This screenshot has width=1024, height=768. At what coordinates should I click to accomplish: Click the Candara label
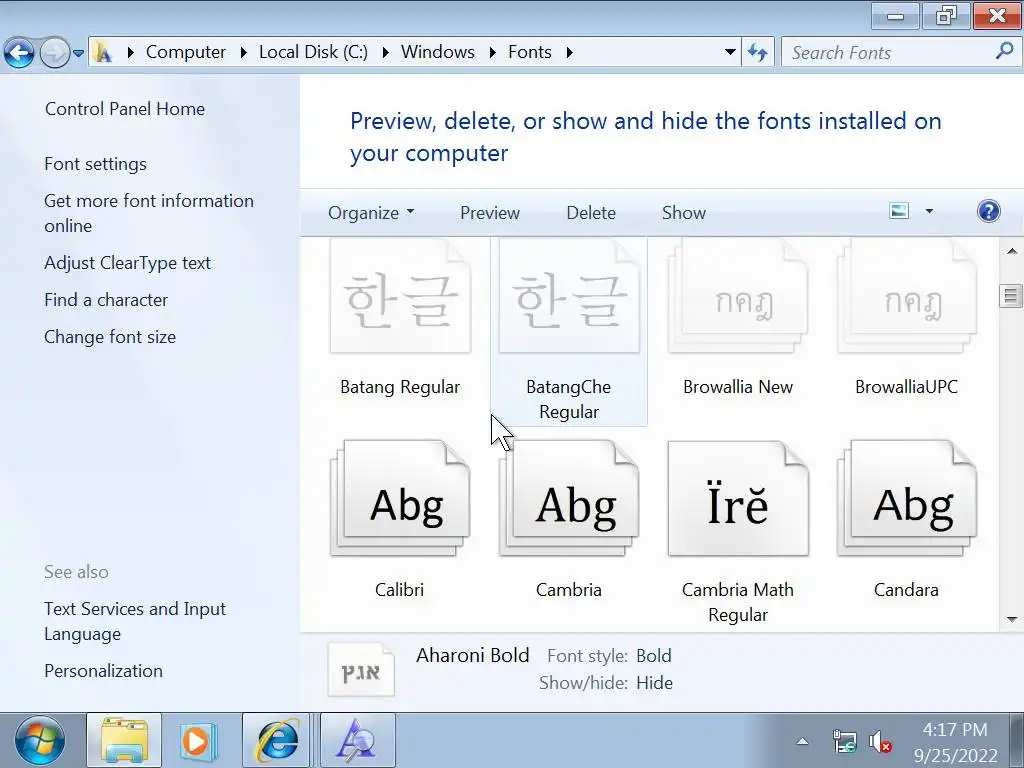(x=906, y=590)
